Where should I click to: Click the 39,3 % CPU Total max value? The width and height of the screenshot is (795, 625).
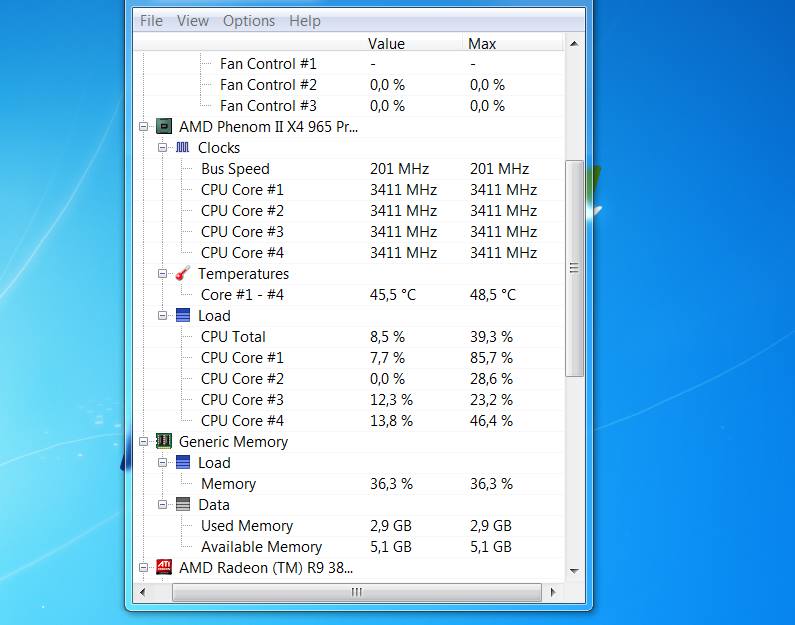[x=491, y=337]
